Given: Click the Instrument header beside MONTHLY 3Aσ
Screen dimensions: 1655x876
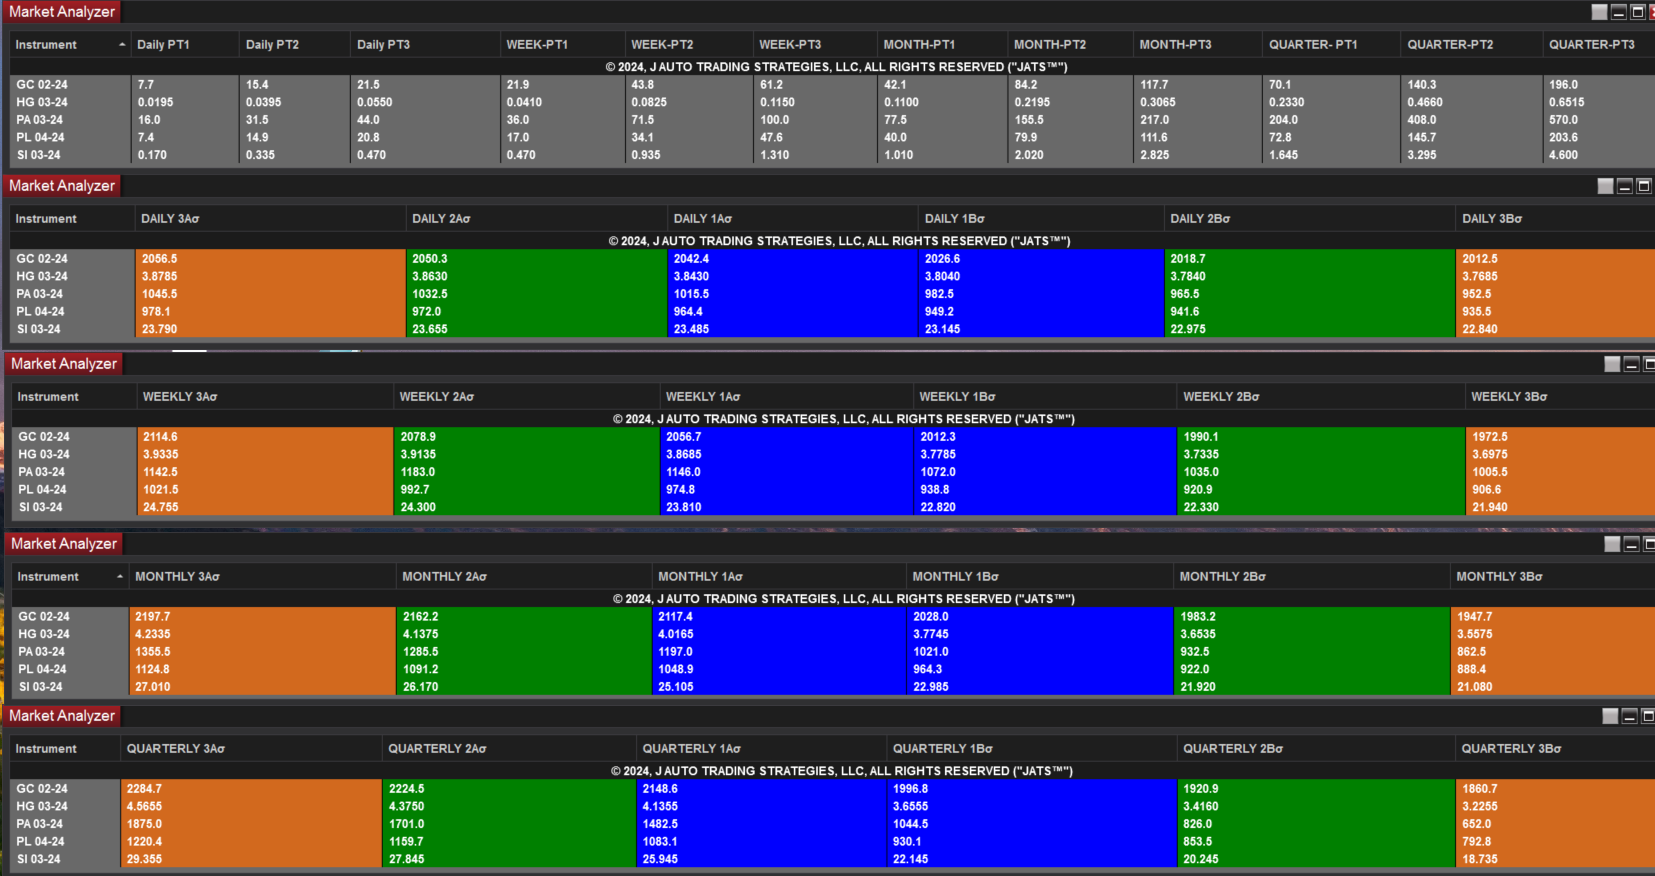Looking at the screenshot, I should pyautogui.click(x=69, y=577).
